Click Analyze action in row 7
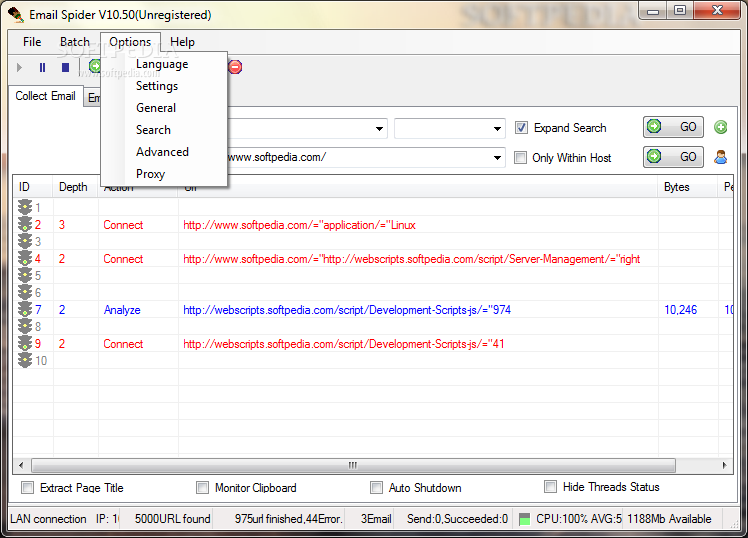 coord(122,310)
